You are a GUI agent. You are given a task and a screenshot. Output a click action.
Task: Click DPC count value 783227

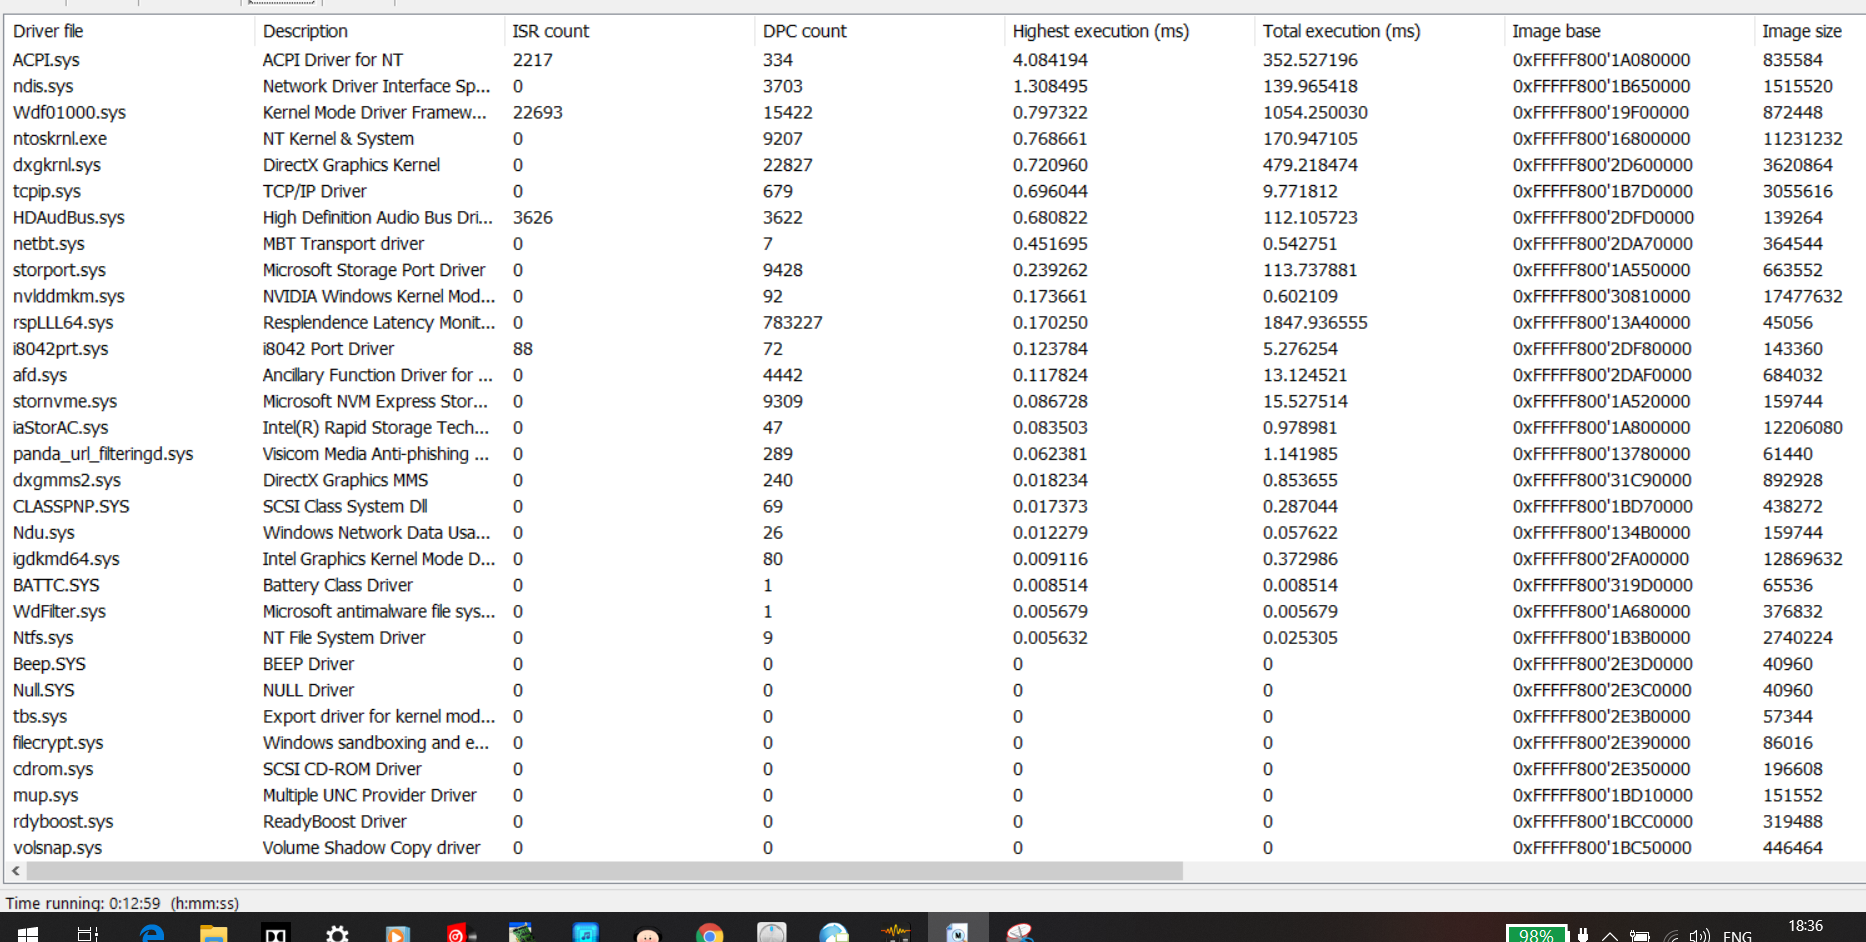coord(792,322)
